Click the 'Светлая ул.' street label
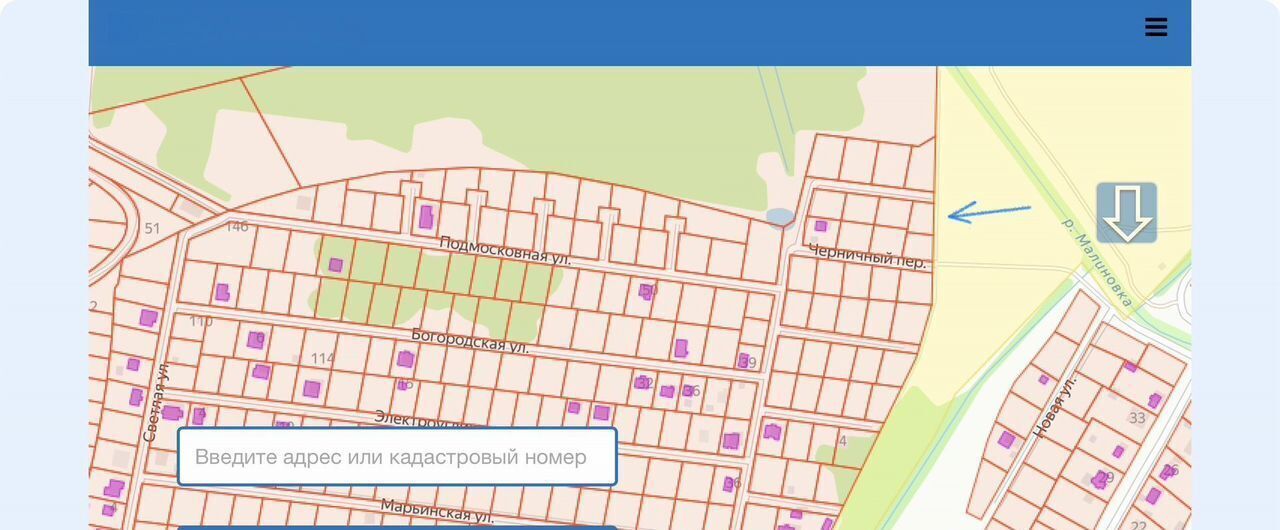The width and height of the screenshot is (1280, 530). [157, 402]
